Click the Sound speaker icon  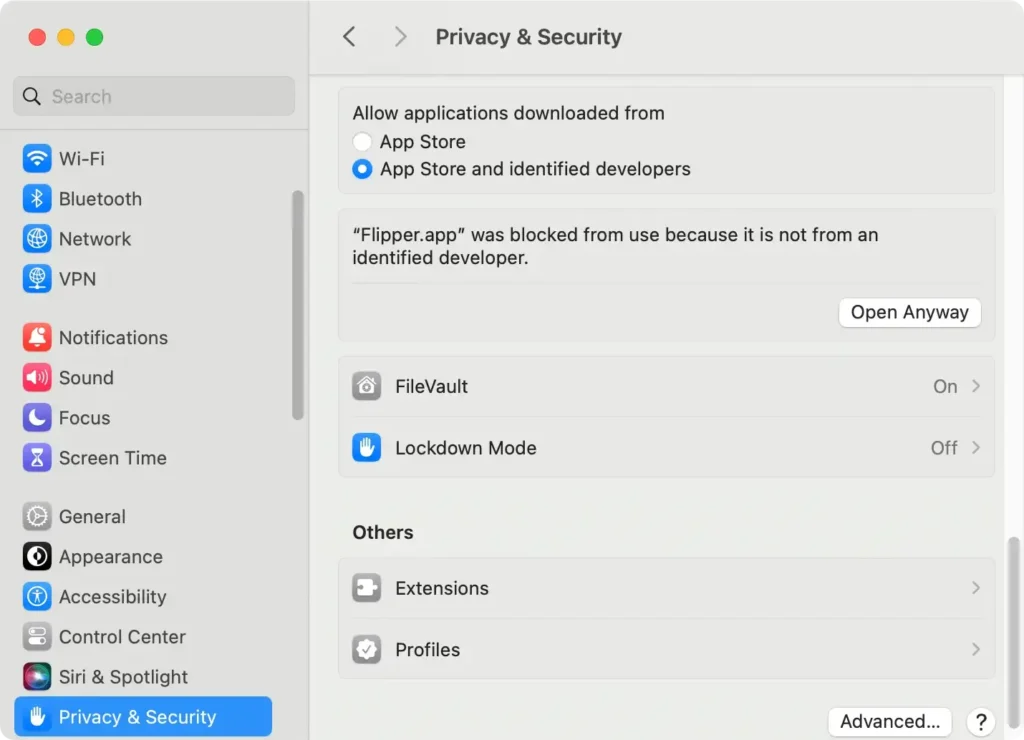37,377
